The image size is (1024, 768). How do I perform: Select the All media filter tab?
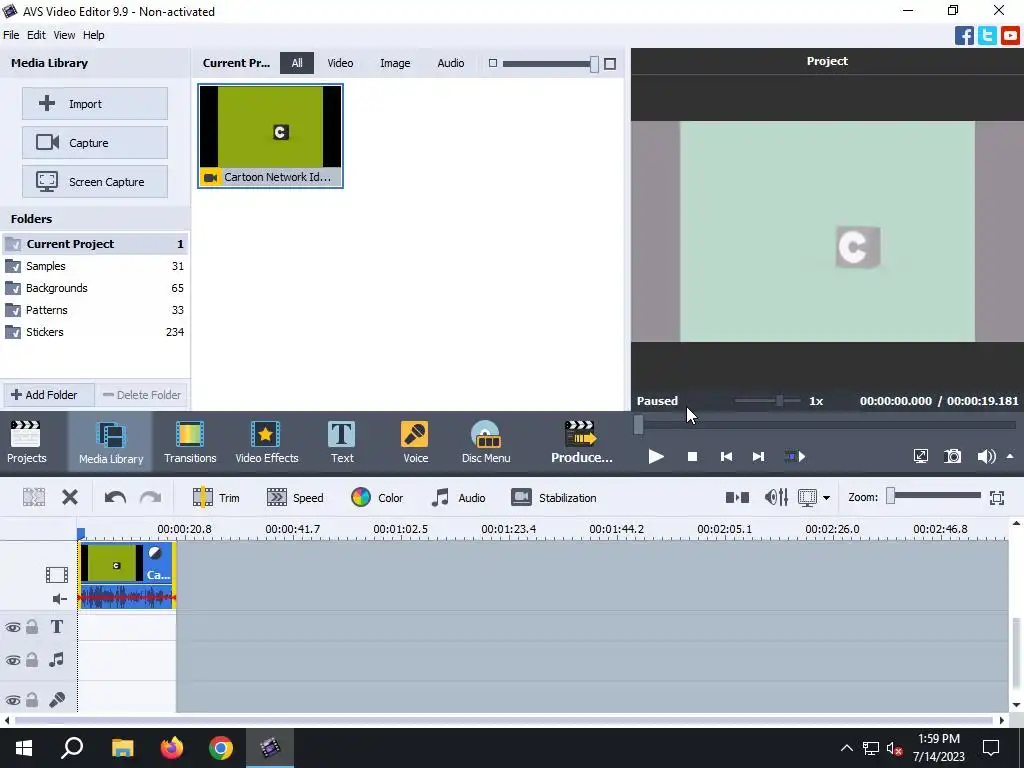point(296,63)
